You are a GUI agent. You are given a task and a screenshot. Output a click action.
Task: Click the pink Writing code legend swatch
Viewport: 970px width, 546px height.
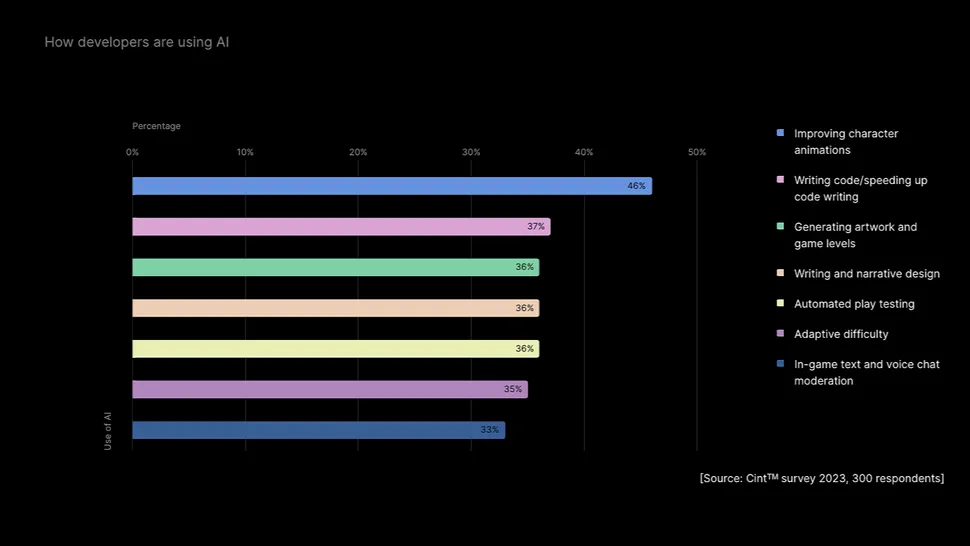coord(780,179)
